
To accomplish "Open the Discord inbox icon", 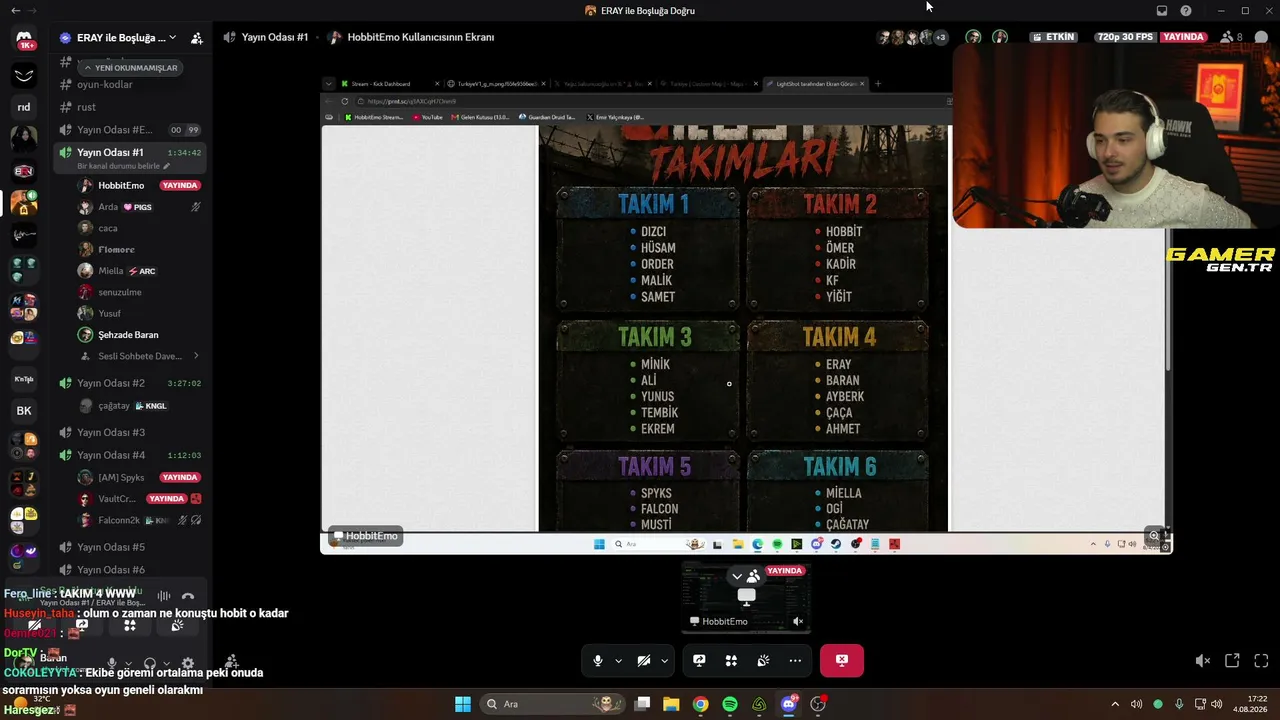I will click(x=1161, y=11).
